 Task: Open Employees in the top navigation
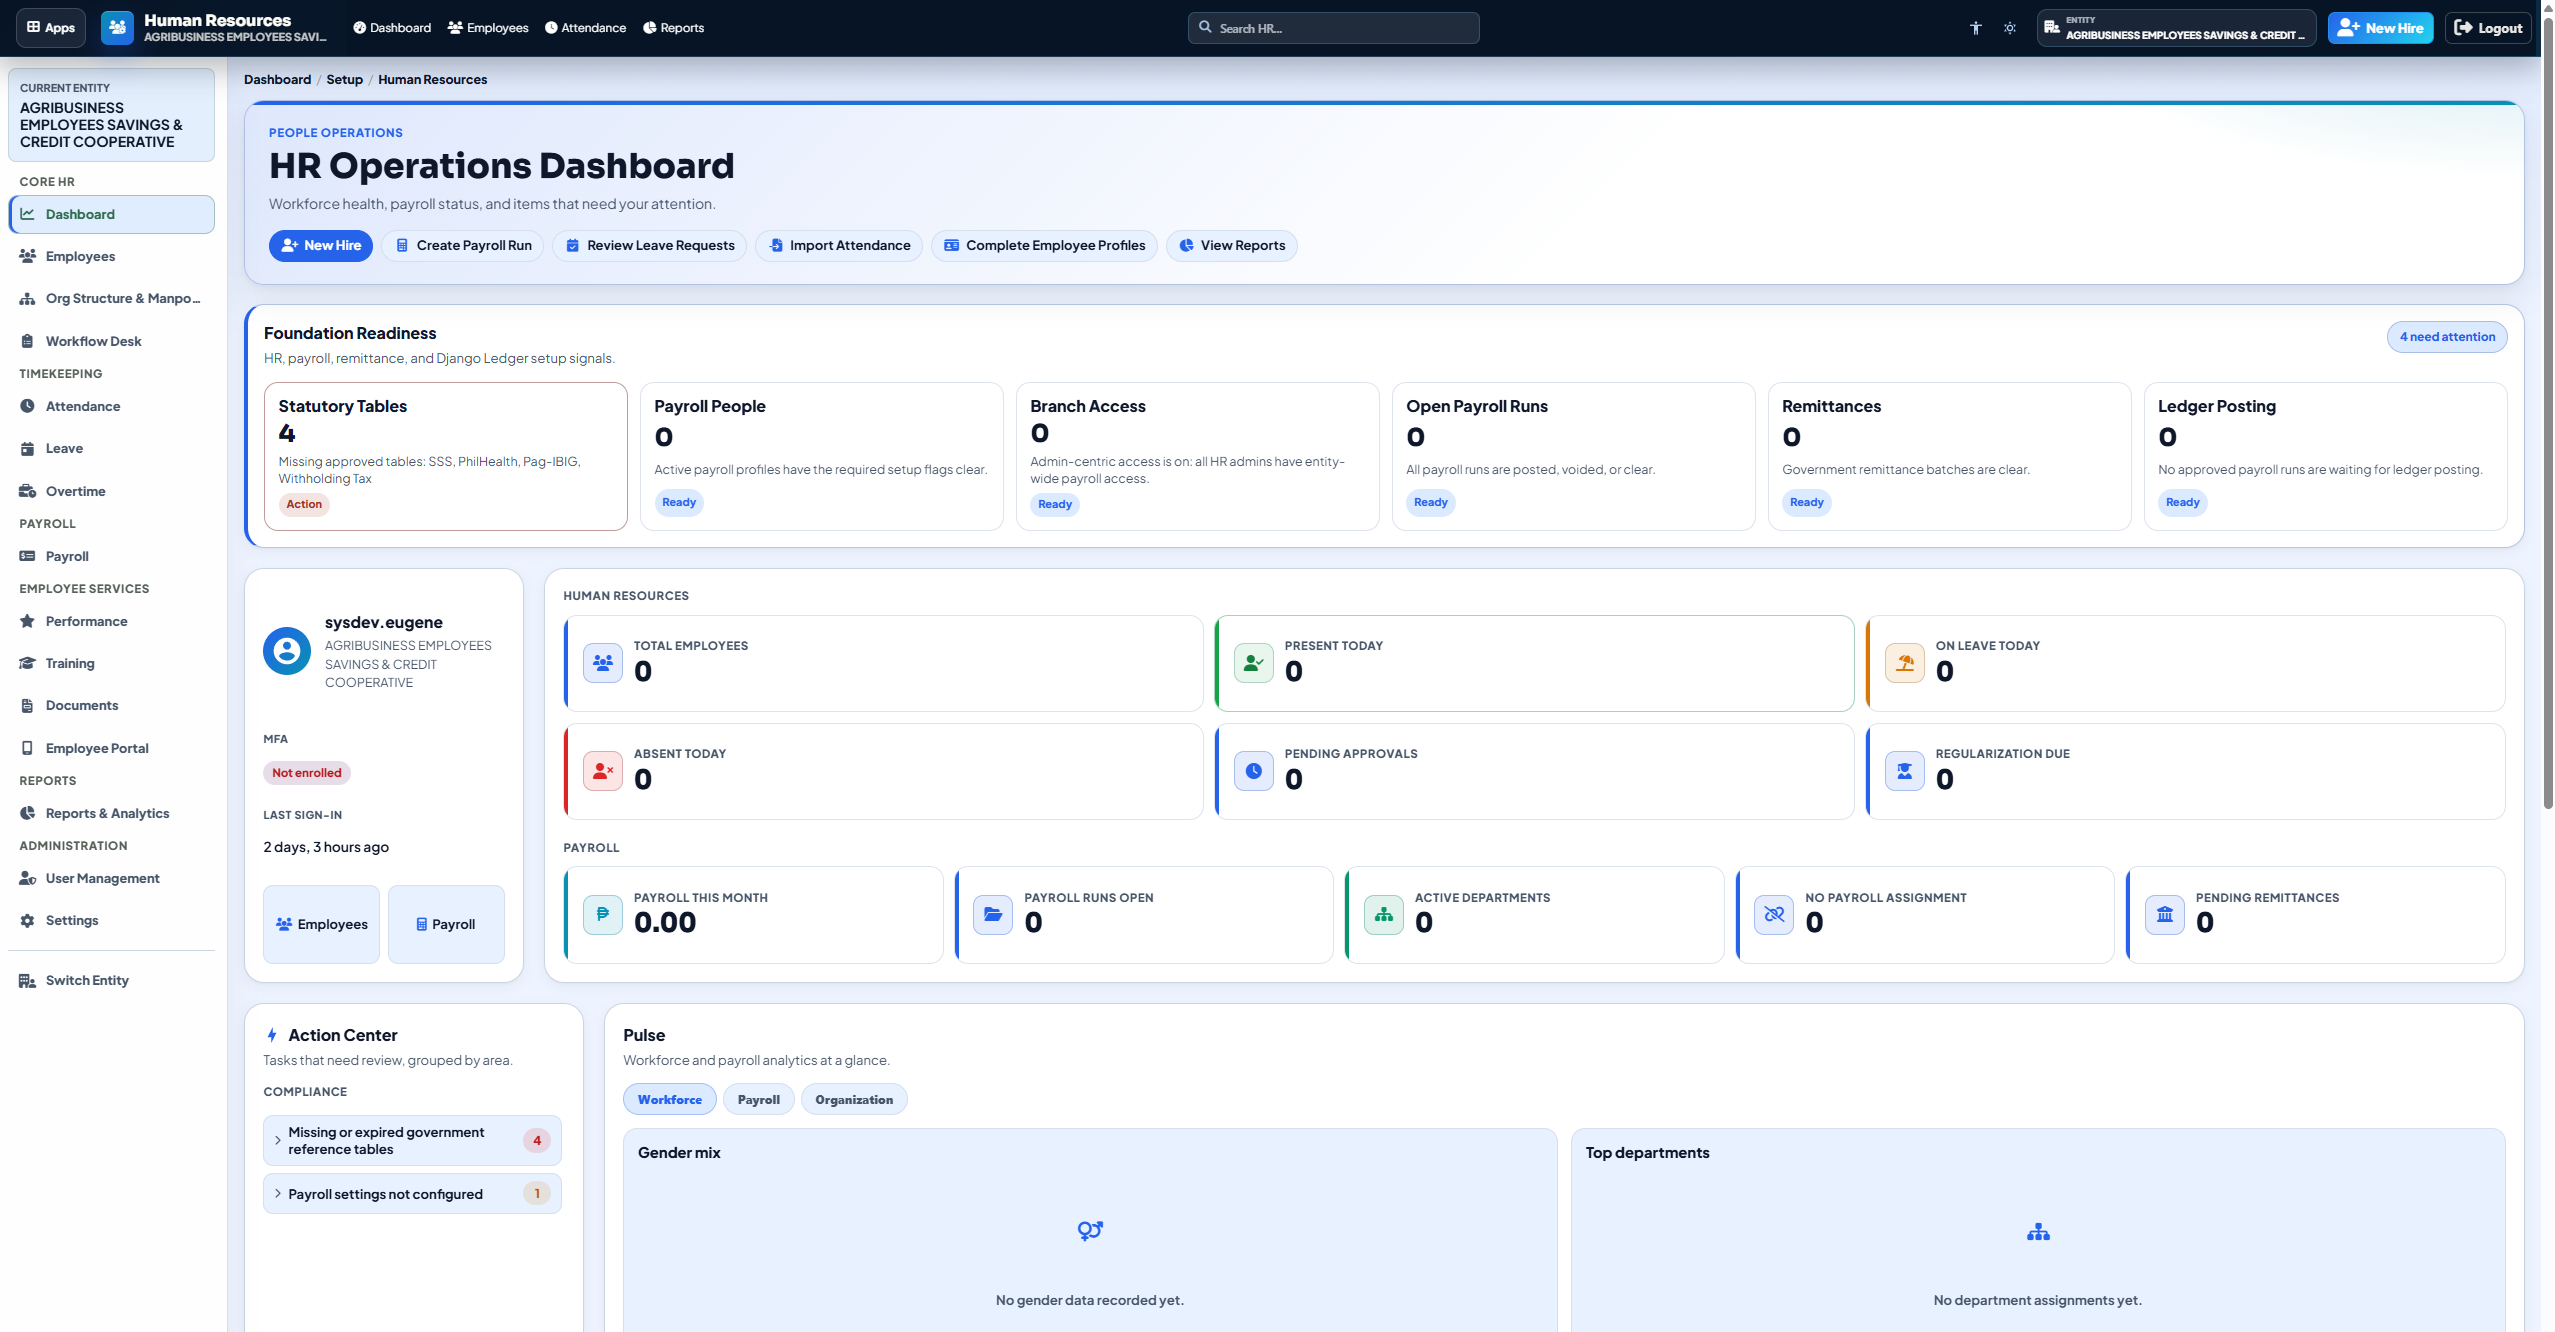488,28
